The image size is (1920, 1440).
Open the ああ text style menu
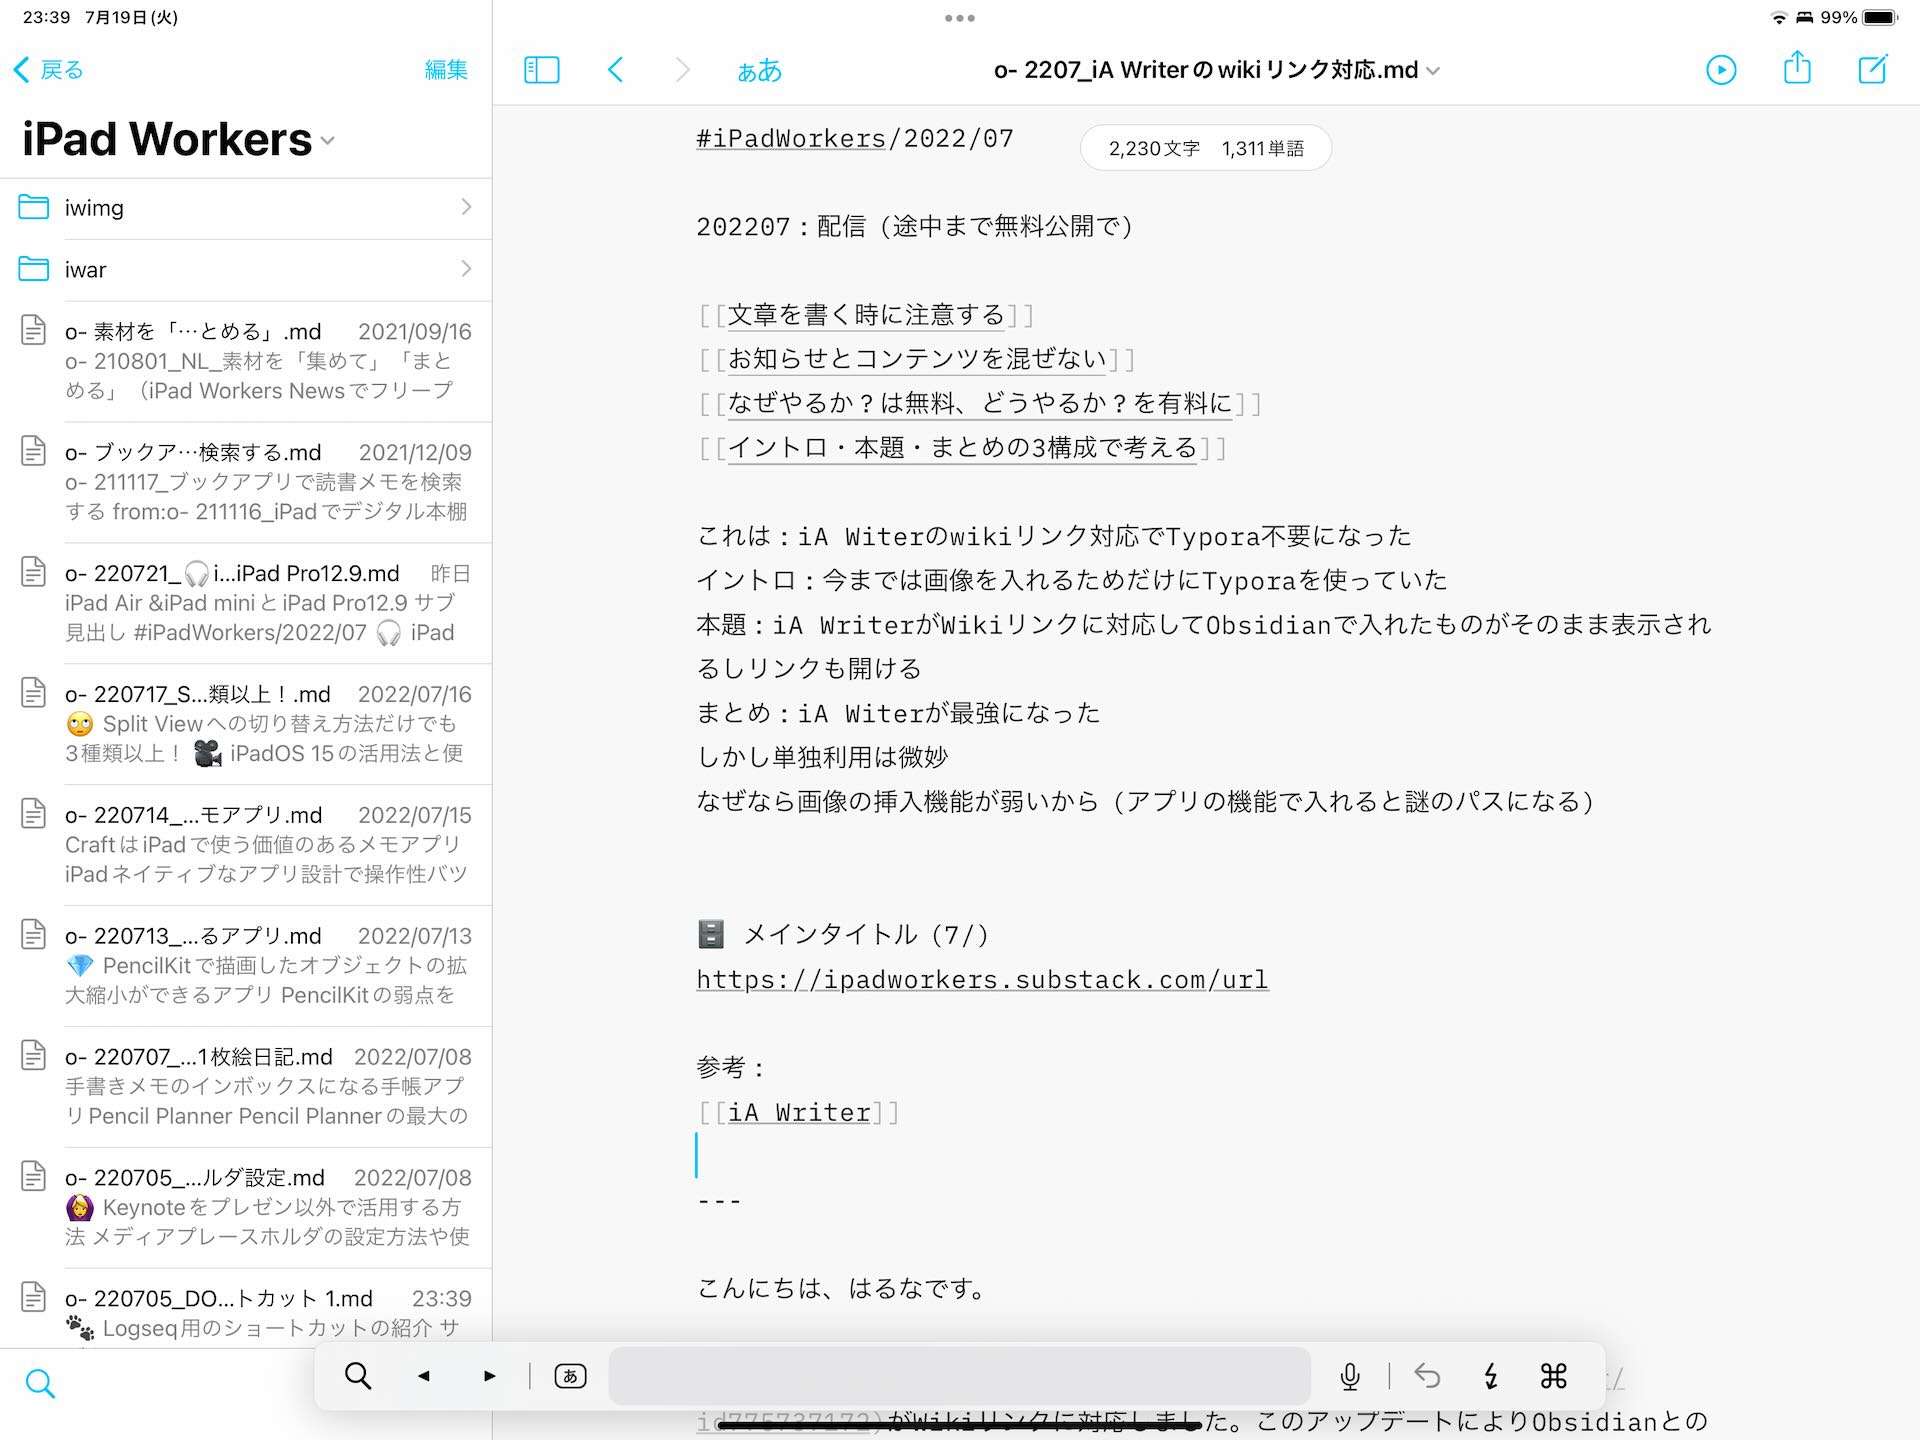(x=759, y=70)
